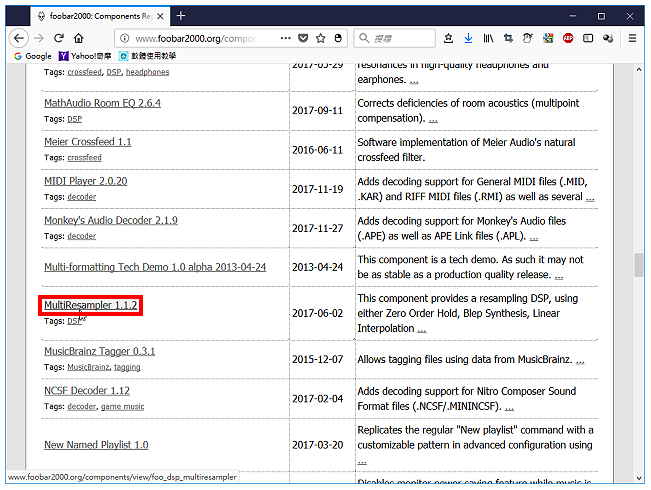Click the scrollbar down arrow

639,478
